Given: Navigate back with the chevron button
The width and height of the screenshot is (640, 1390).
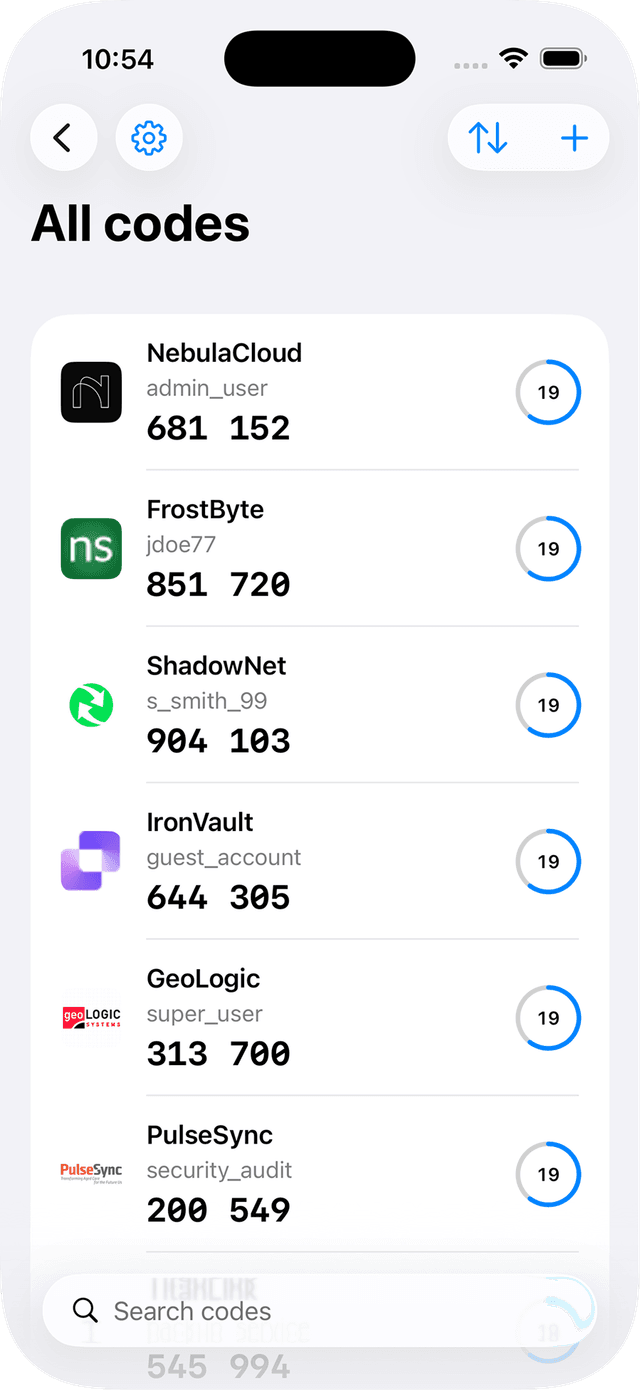Looking at the screenshot, I should click(x=64, y=138).
